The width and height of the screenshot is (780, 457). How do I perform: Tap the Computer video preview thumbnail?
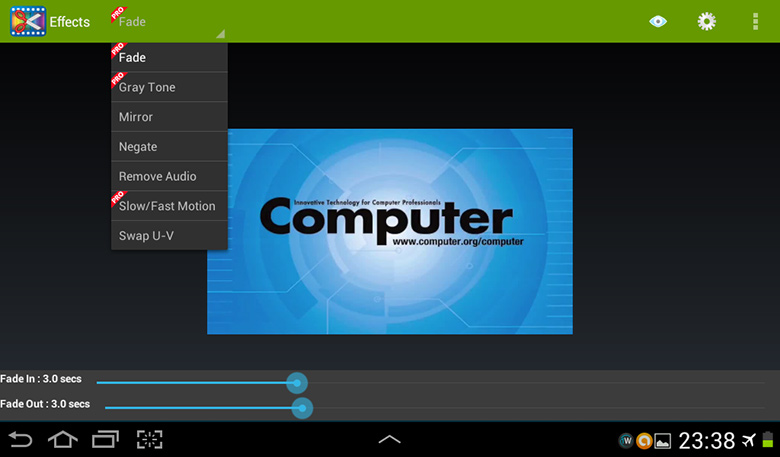(x=390, y=232)
